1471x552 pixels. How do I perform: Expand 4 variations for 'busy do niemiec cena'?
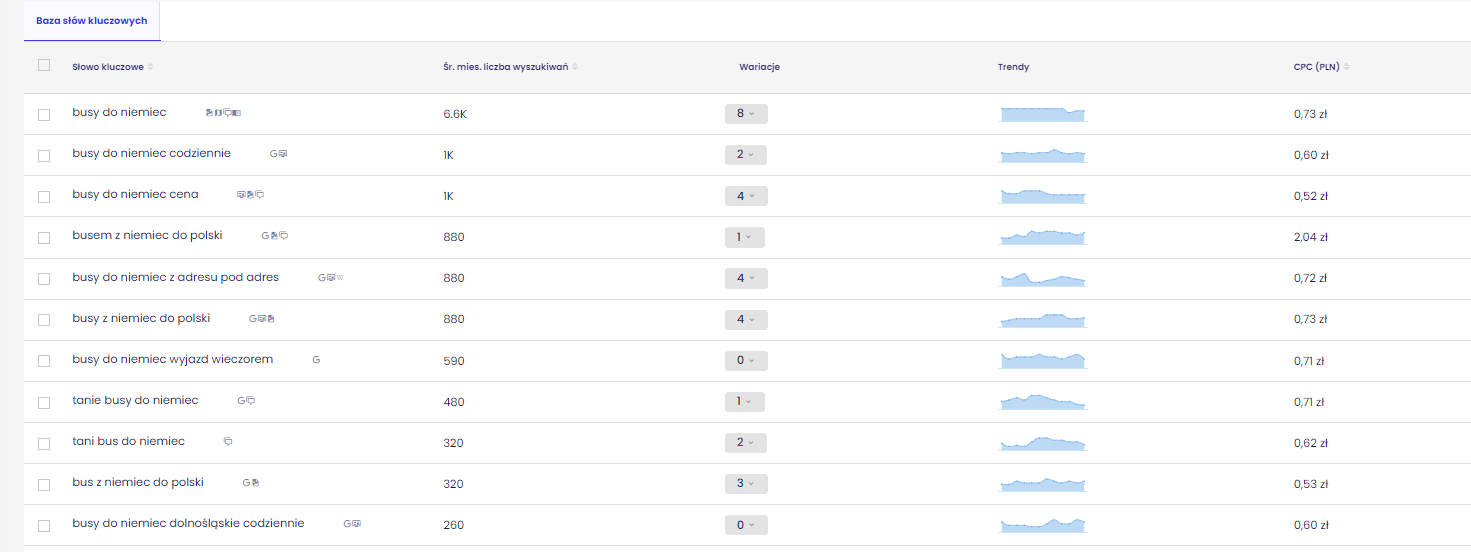click(x=746, y=196)
